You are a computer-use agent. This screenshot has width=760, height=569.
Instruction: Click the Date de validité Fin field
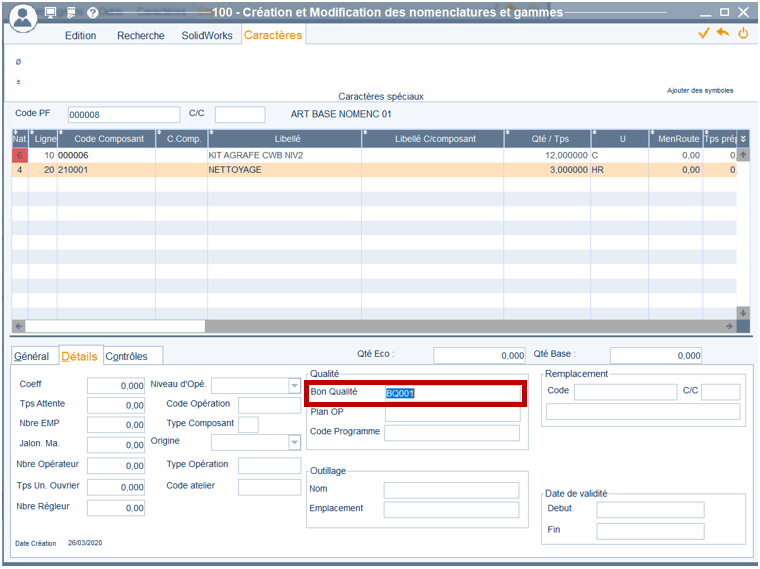pyautogui.click(x=650, y=531)
